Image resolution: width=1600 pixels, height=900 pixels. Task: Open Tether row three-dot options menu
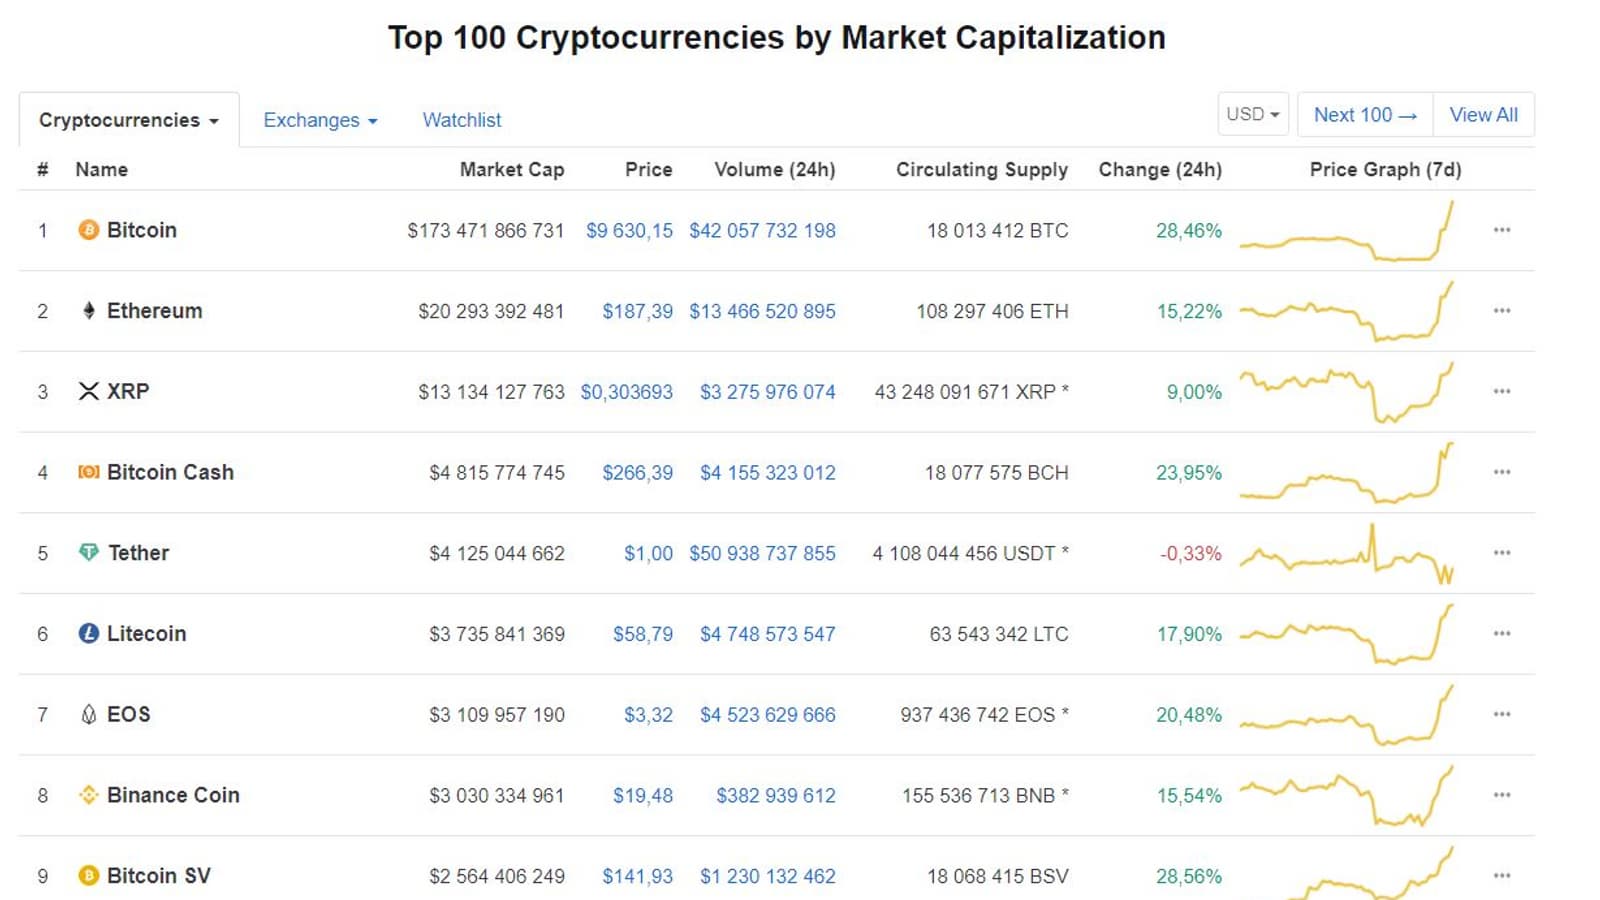pos(1501,552)
